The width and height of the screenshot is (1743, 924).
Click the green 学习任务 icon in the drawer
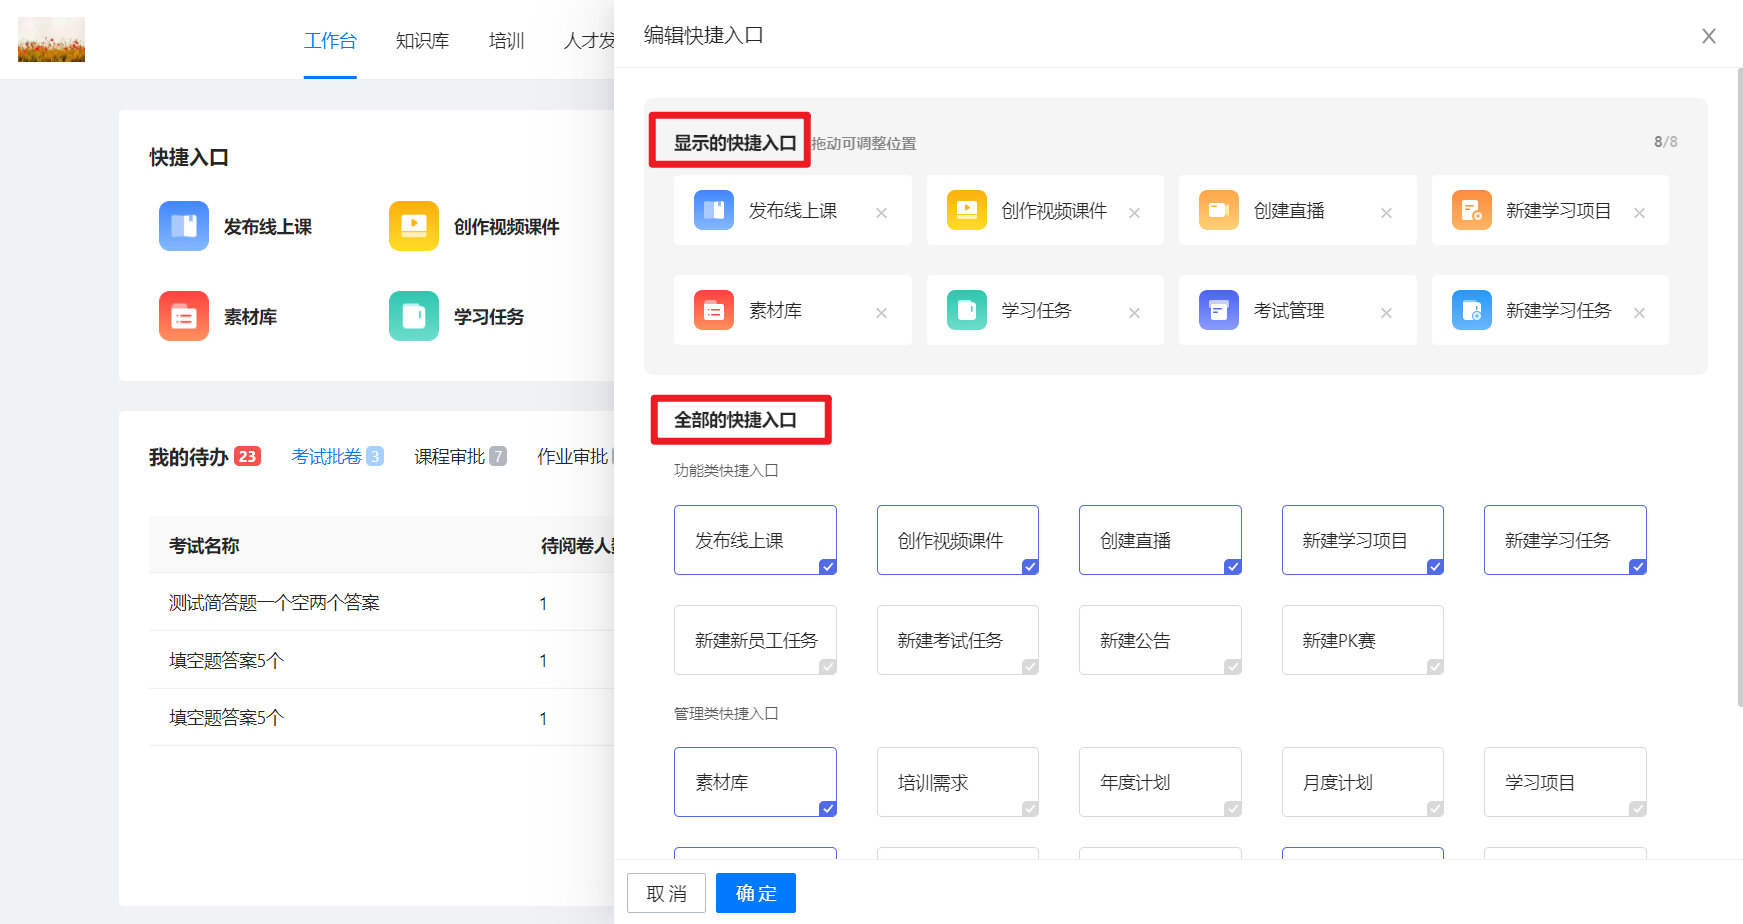pos(966,310)
